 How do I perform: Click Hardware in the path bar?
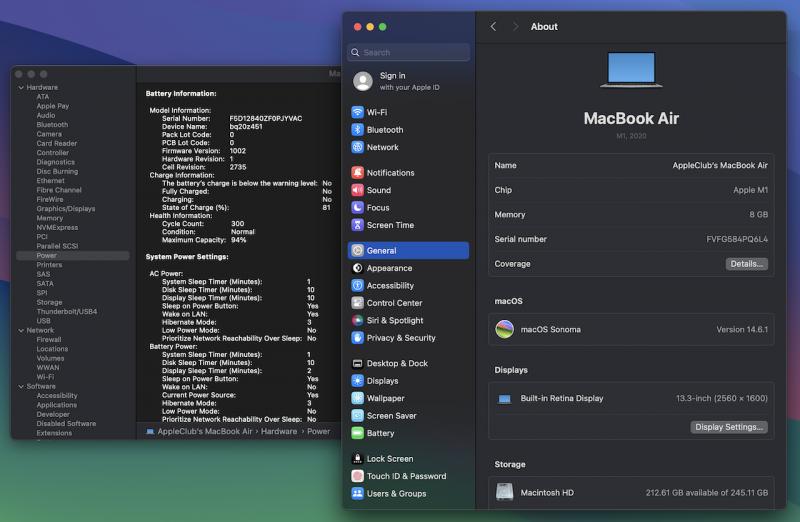tap(279, 432)
